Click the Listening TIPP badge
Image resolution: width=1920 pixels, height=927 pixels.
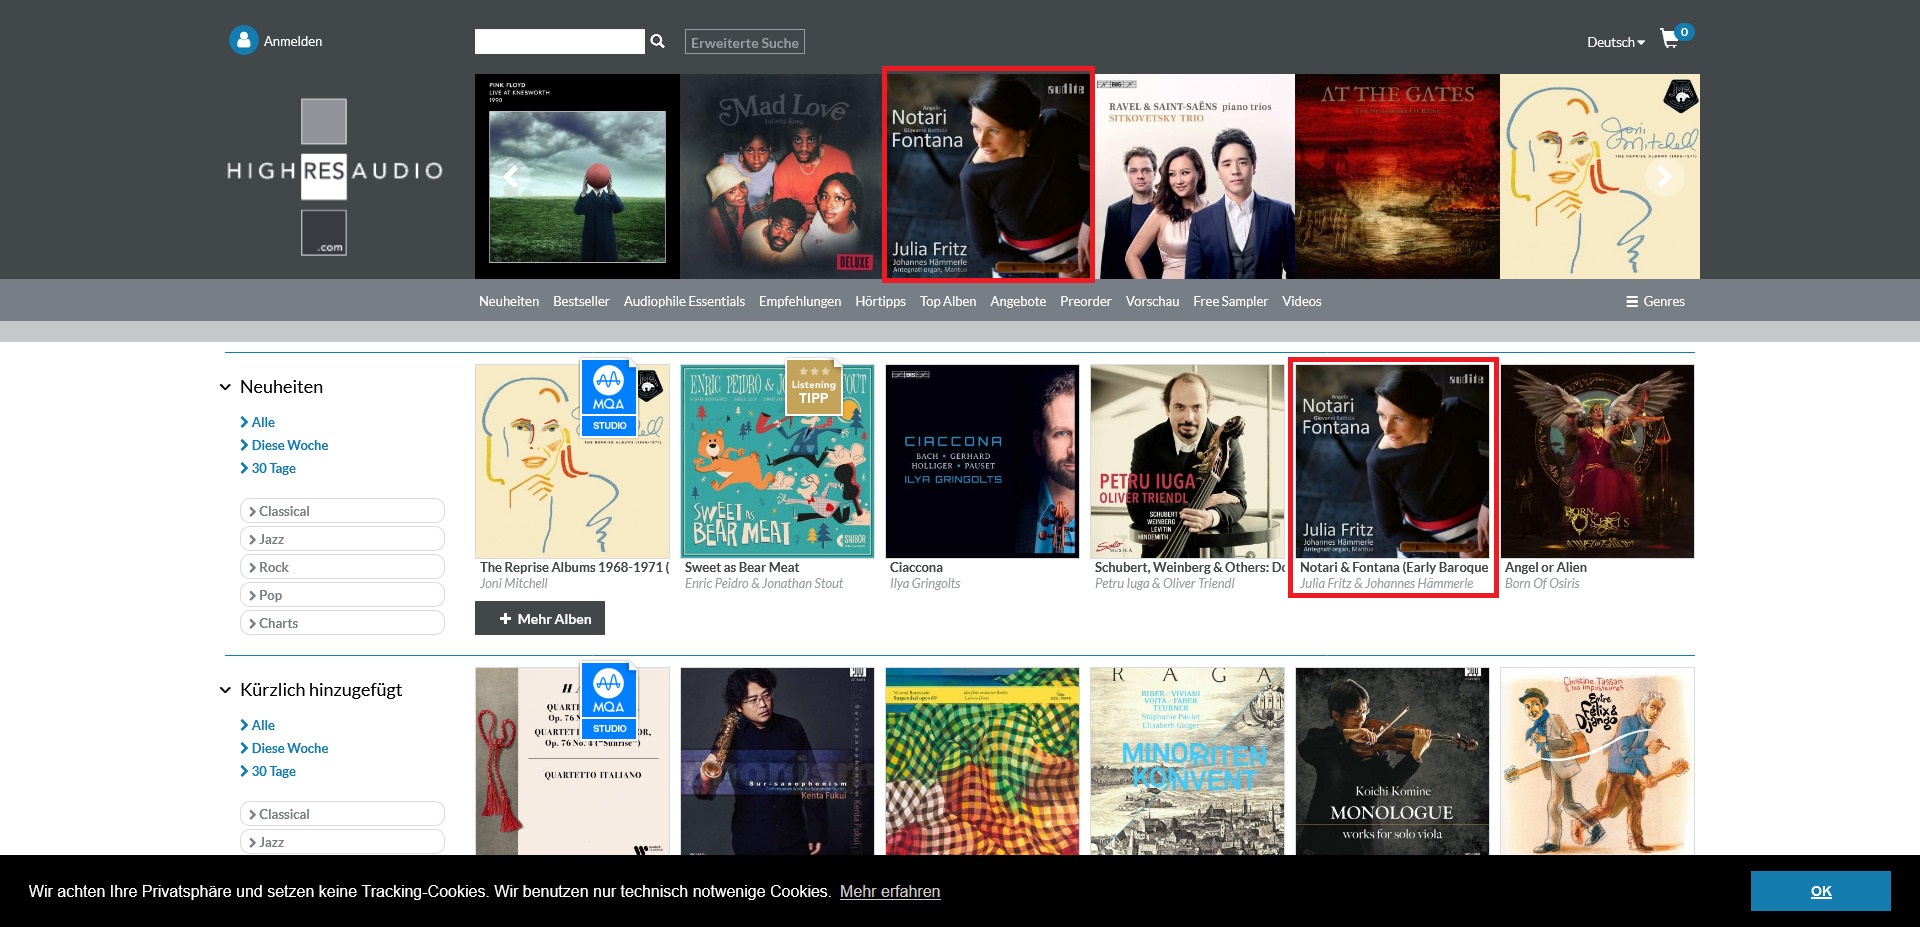[813, 386]
